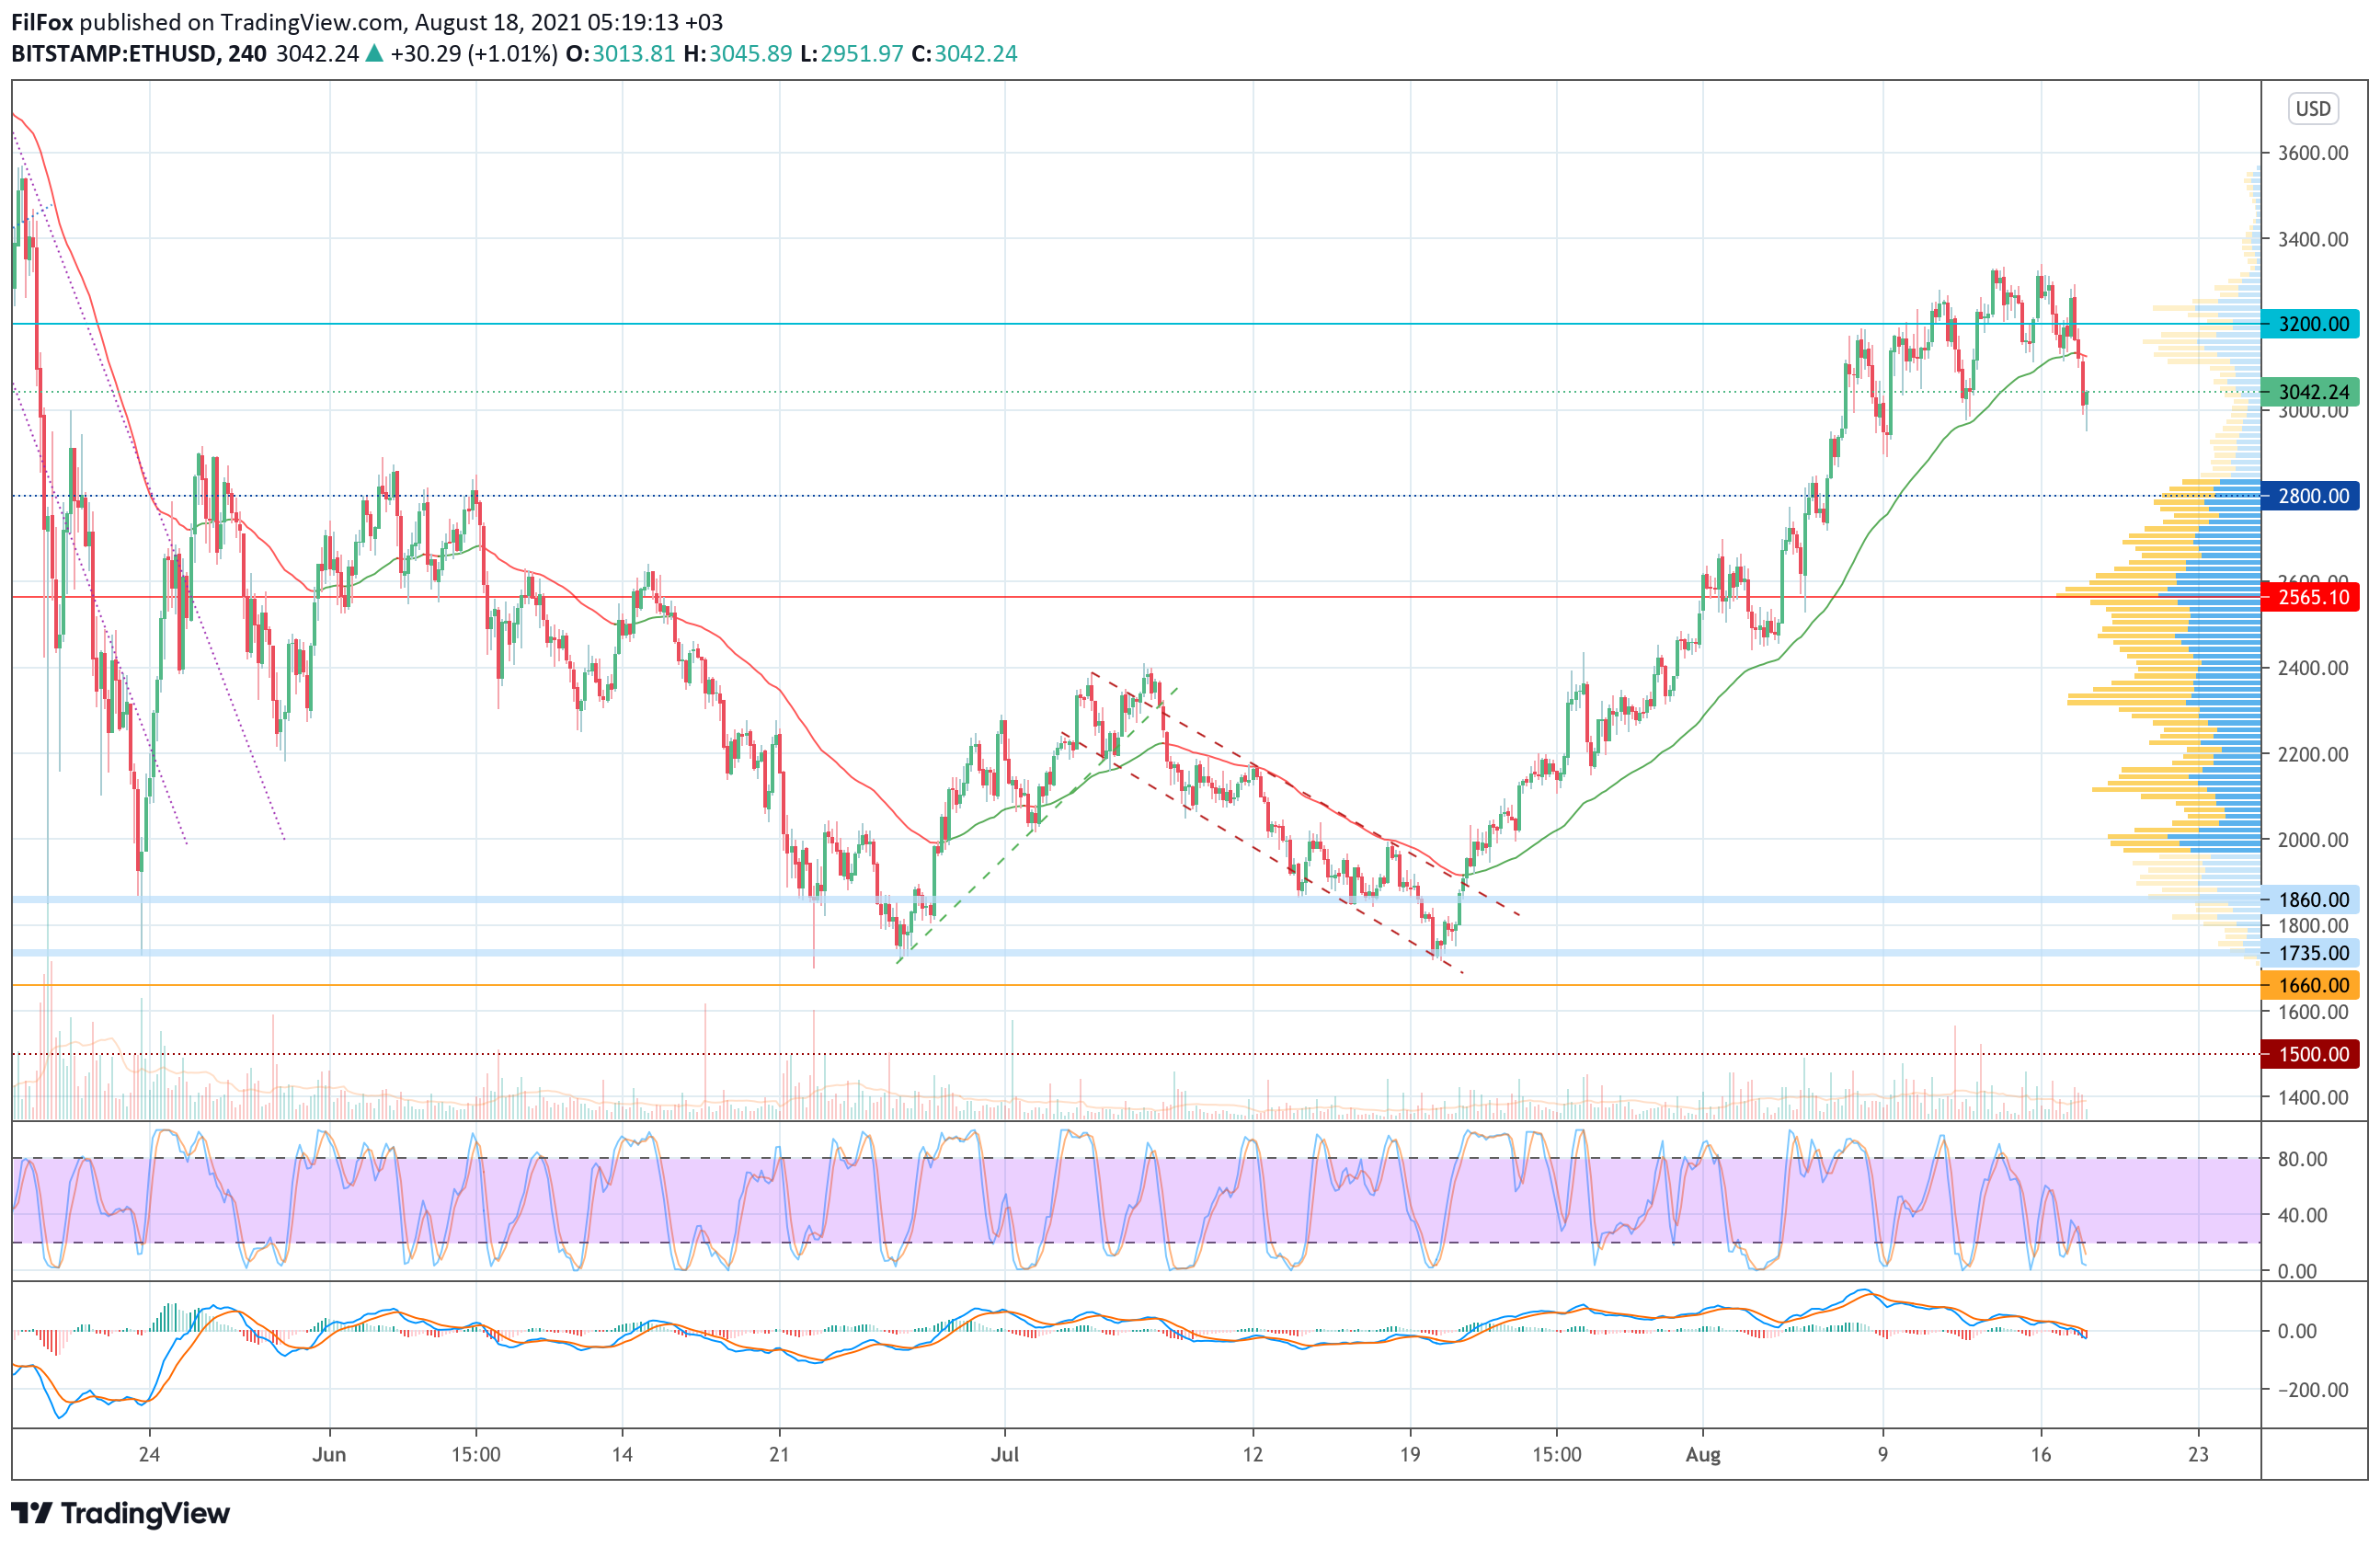Click the Jun date on the time axis
Image resolution: width=2380 pixels, height=1547 pixels.
329,1454
